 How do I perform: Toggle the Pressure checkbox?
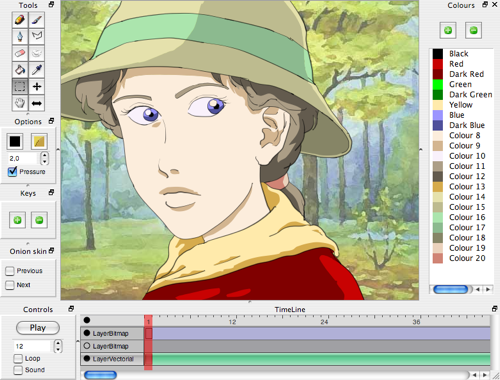point(12,172)
